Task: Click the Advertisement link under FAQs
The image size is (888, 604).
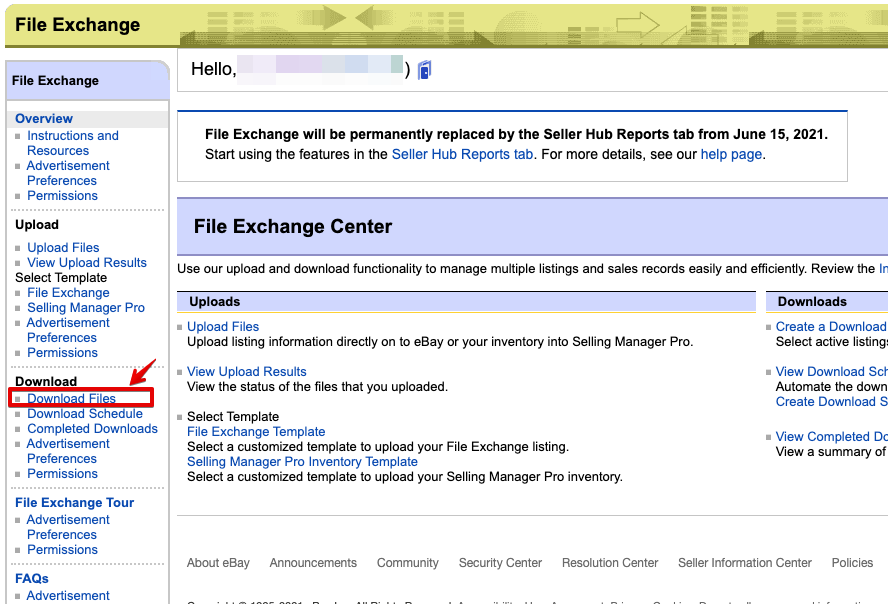Action: click(68, 596)
